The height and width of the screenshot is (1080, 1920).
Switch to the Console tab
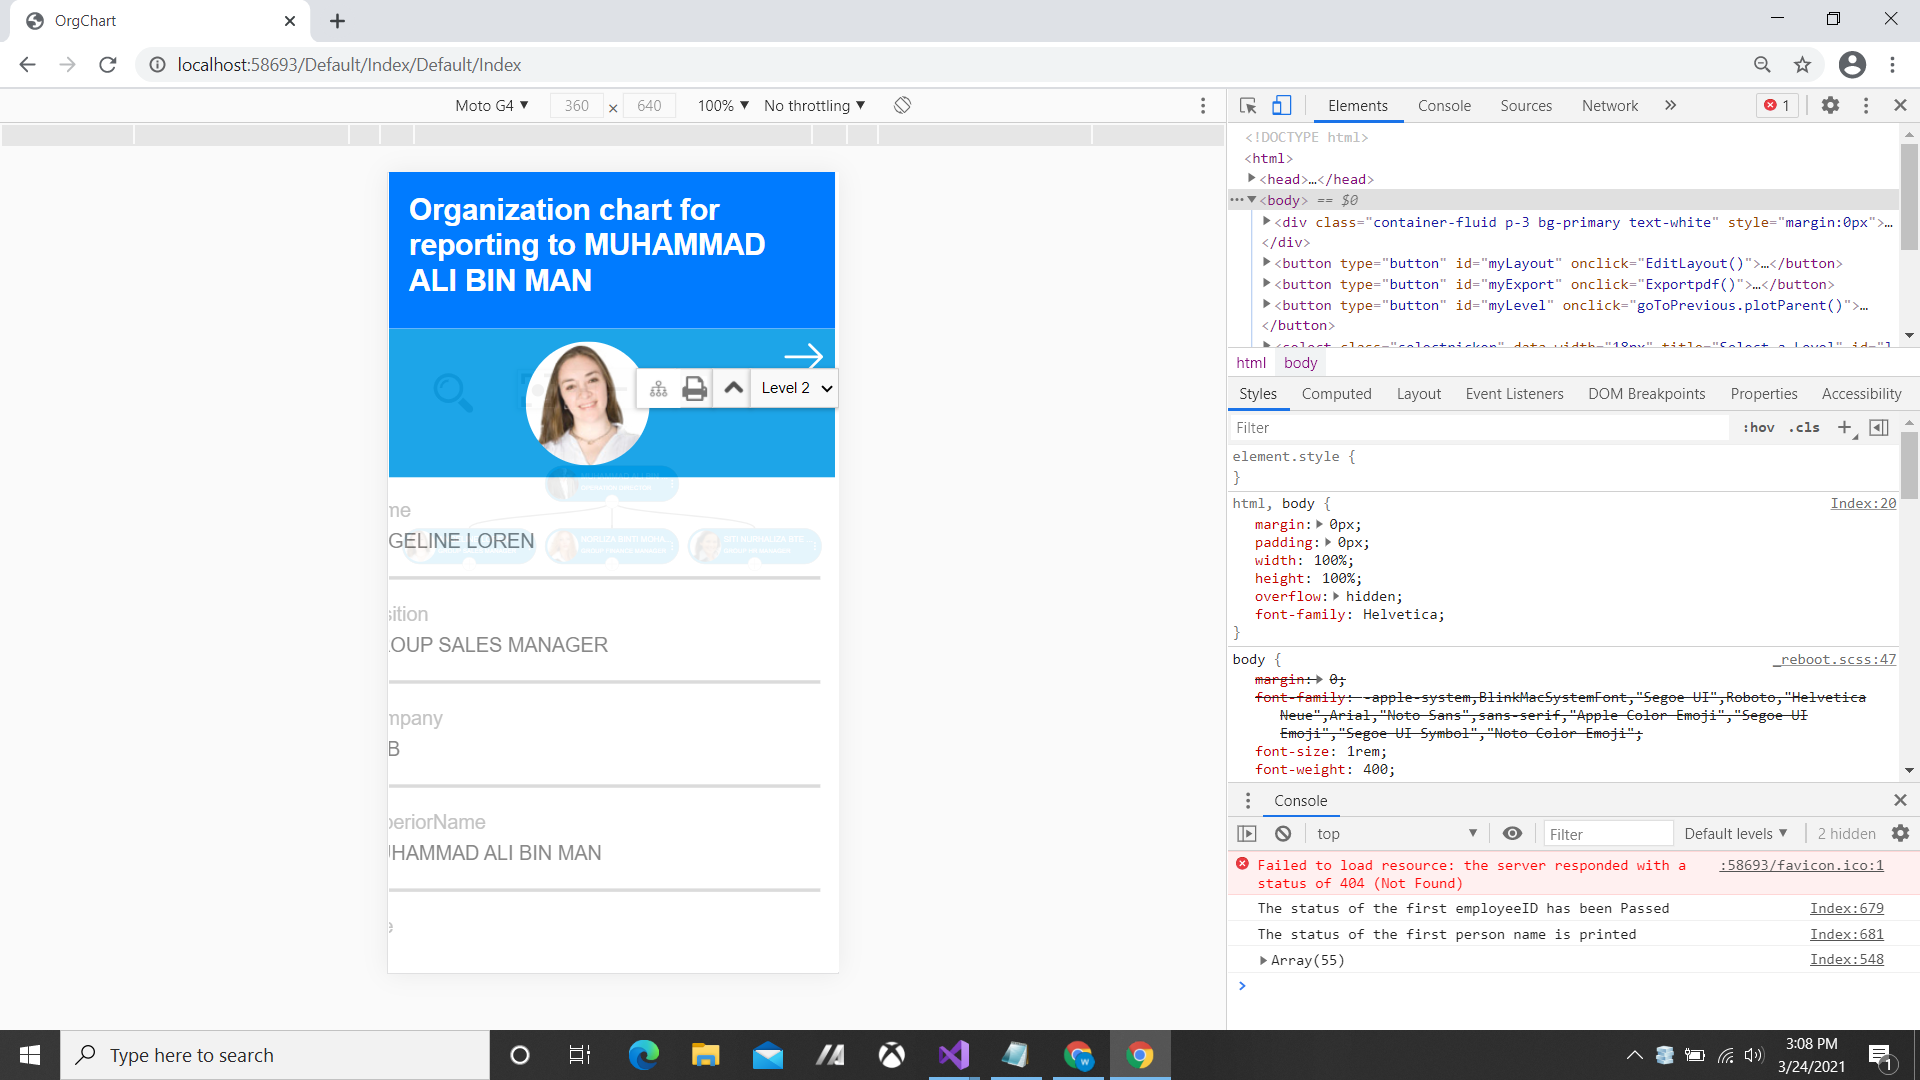click(1444, 106)
